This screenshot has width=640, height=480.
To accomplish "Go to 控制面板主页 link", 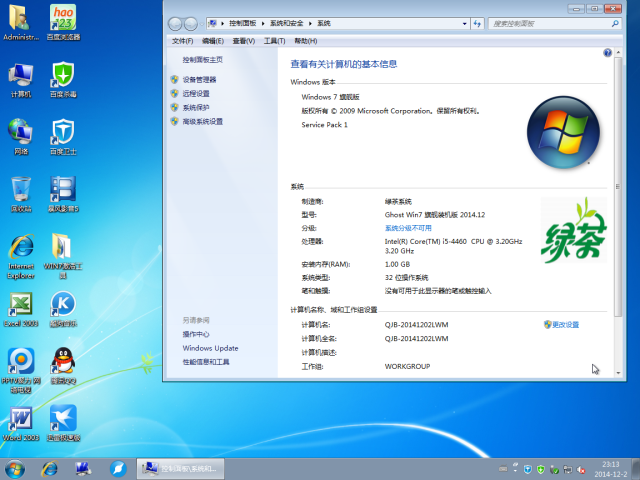I will [x=202, y=60].
